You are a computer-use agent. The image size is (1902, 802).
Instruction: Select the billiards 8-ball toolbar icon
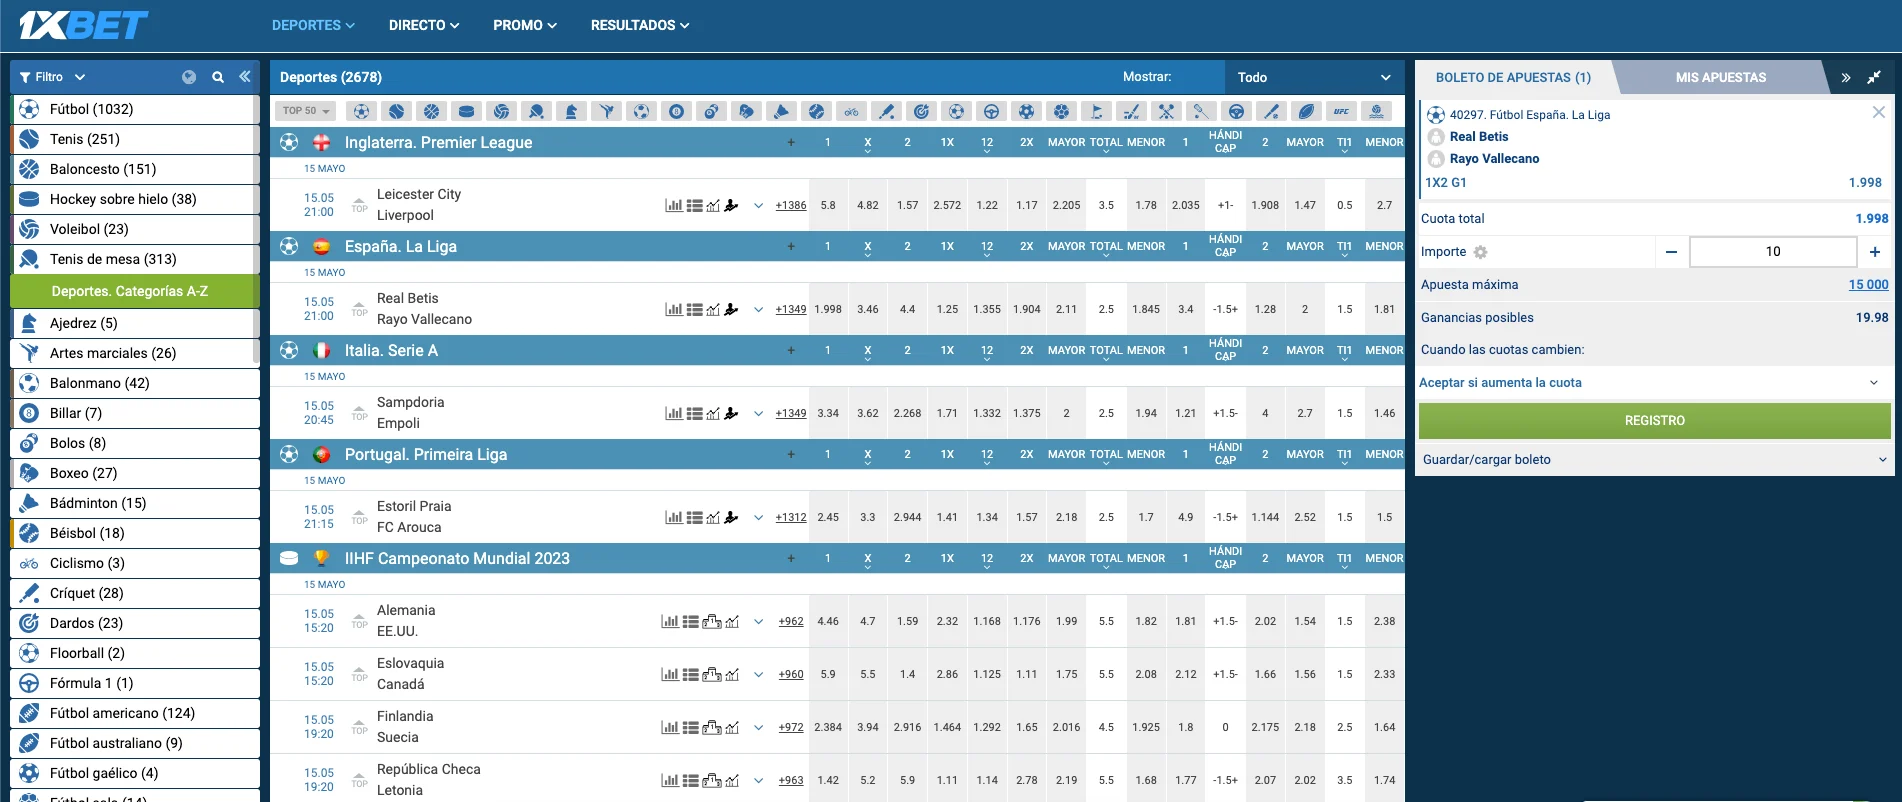tap(676, 111)
